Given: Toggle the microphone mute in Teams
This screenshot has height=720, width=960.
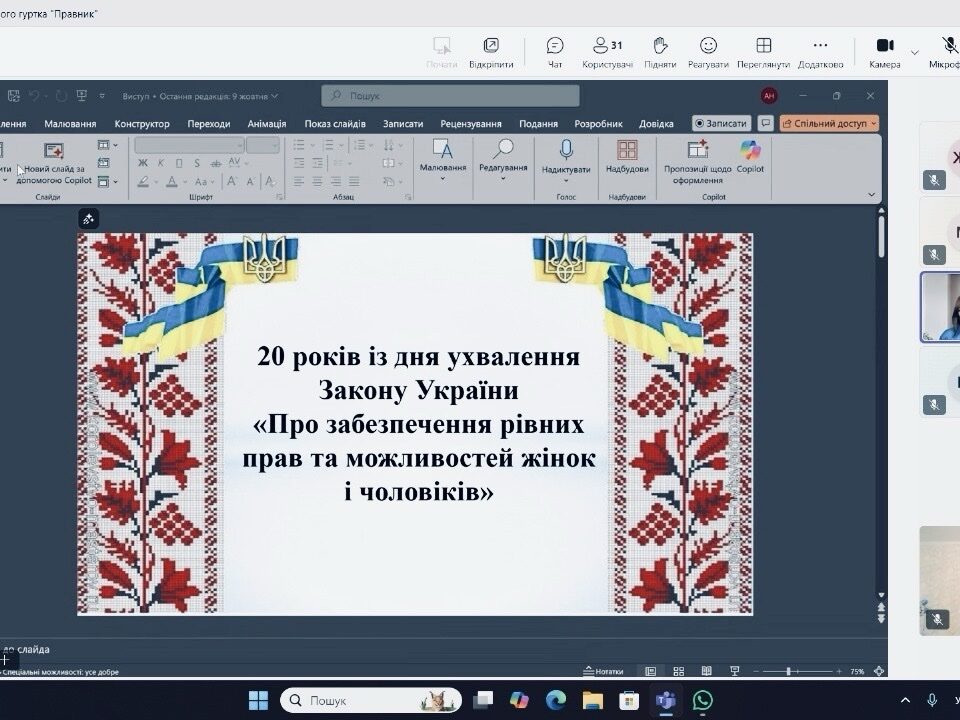Looking at the screenshot, I should 948,52.
